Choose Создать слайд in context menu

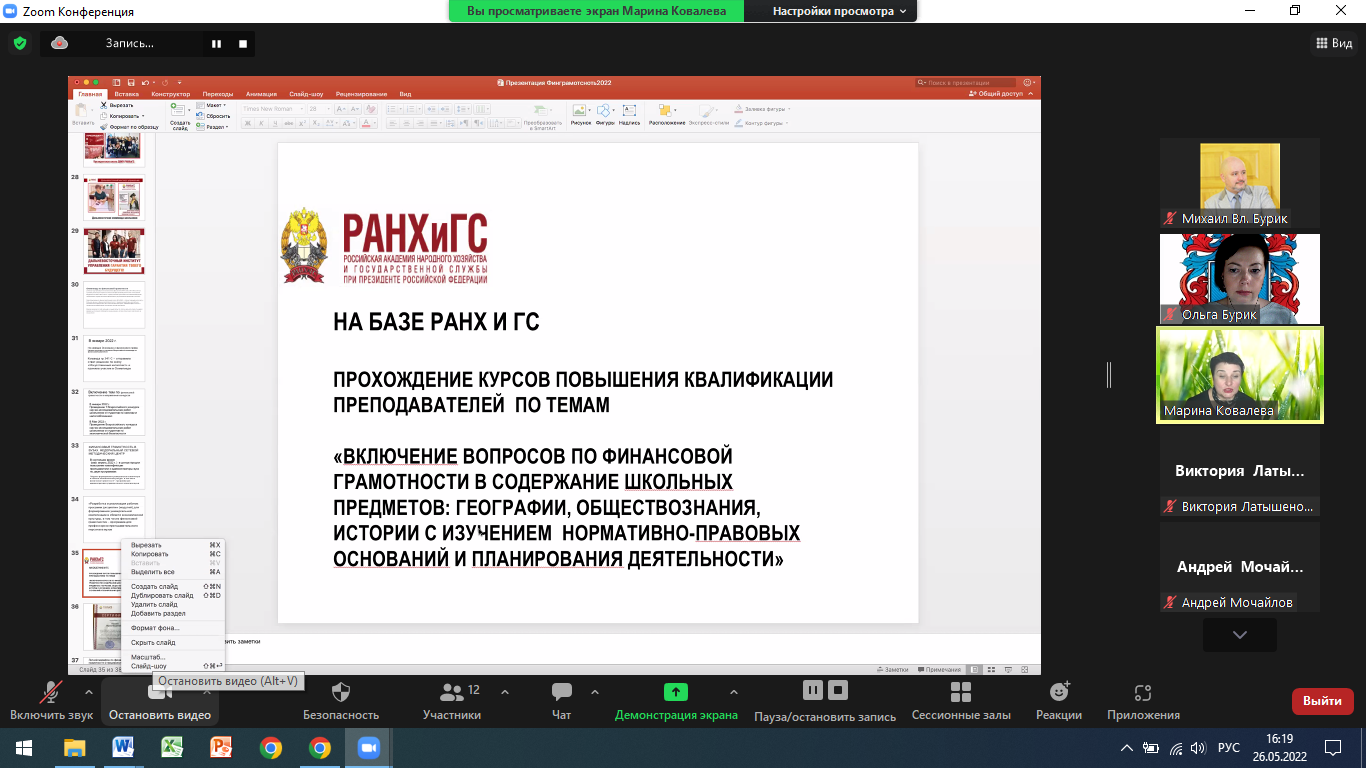(x=173, y=586)
